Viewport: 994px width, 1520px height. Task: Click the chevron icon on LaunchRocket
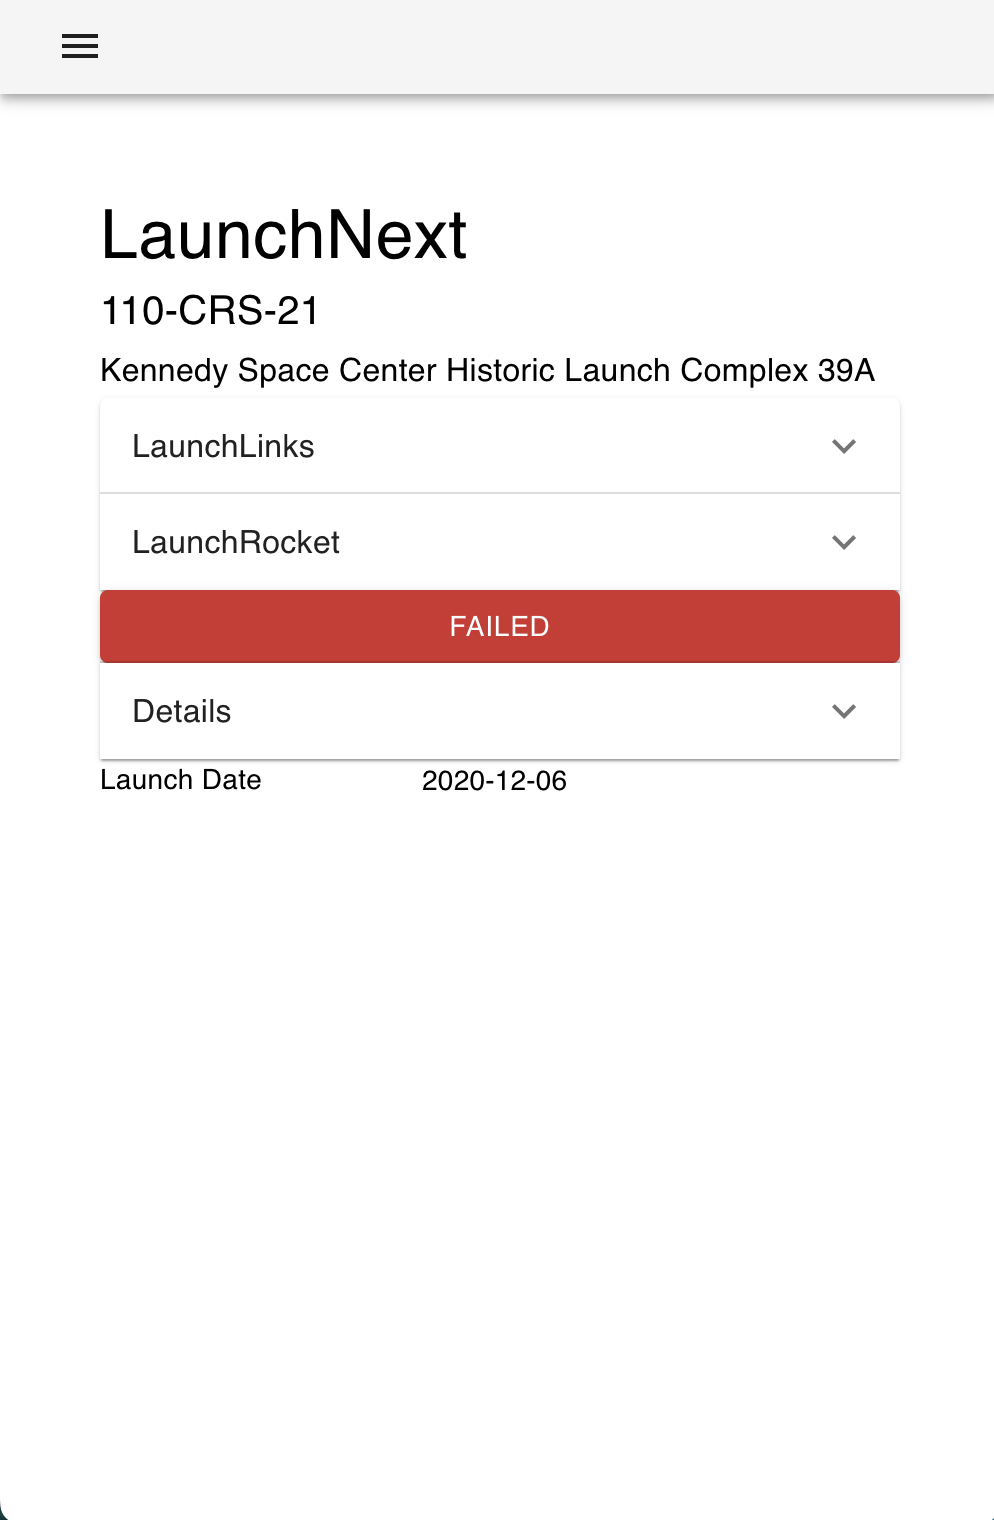pos(845,542)
